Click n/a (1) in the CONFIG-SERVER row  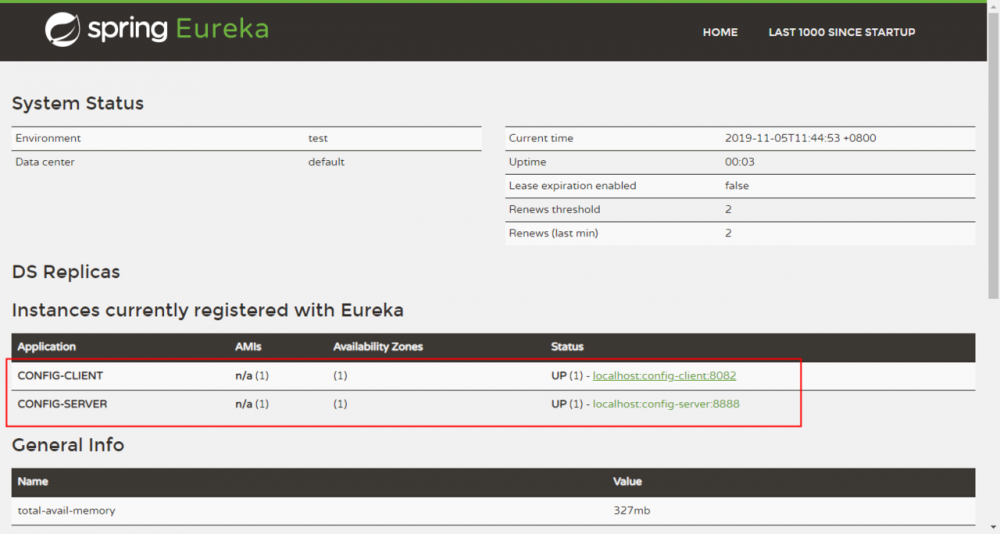[x=252, y=404]
